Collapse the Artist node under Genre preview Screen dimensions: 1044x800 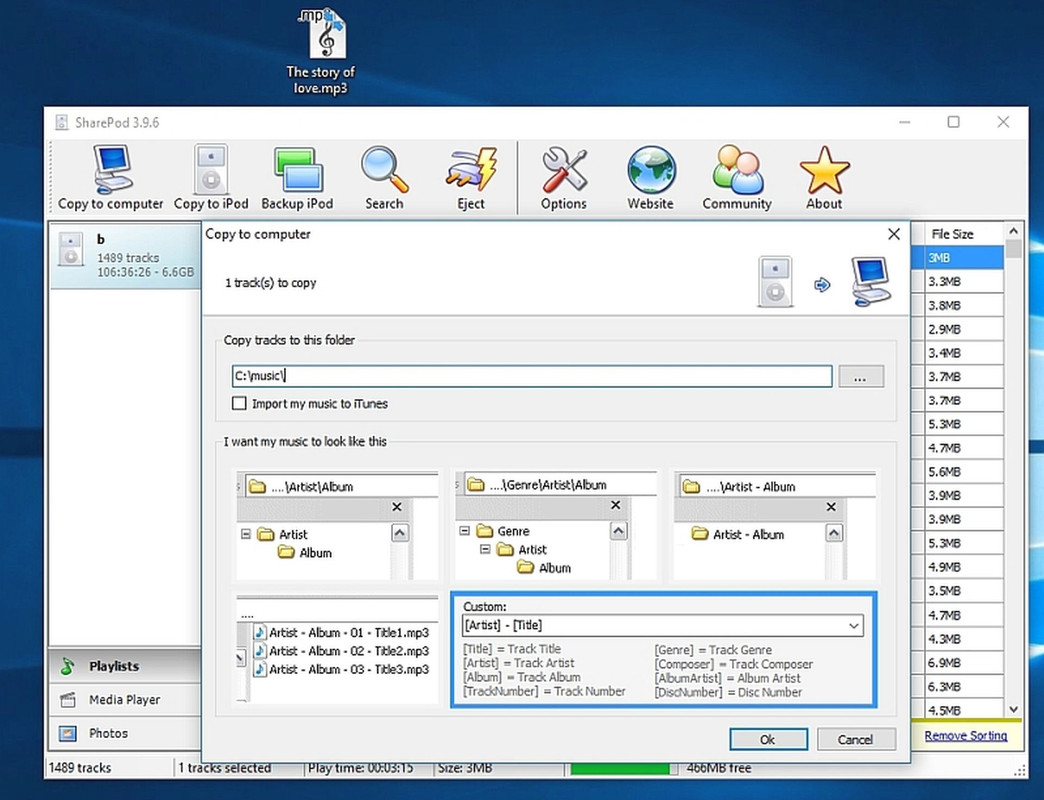click(485, 549)
